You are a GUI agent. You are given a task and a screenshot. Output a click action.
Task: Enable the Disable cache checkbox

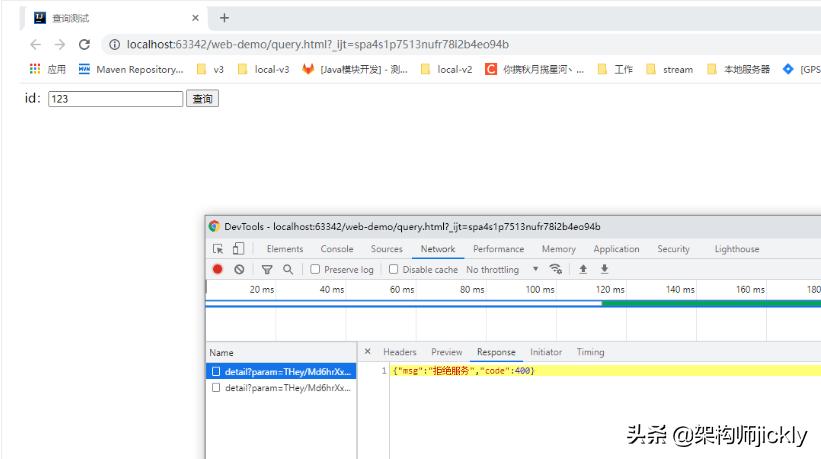[393, 269]
